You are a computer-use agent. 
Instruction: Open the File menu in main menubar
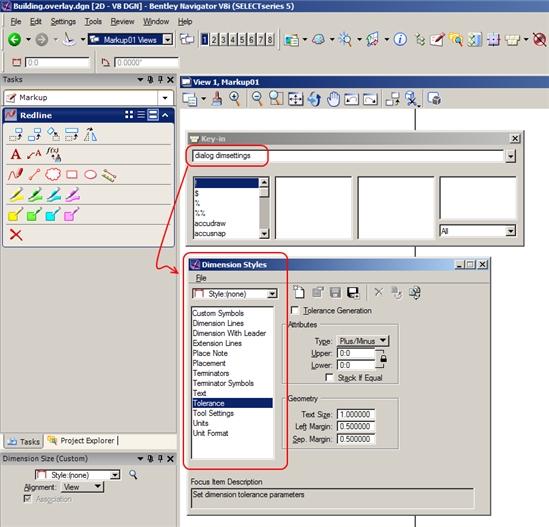click(16, 22)
